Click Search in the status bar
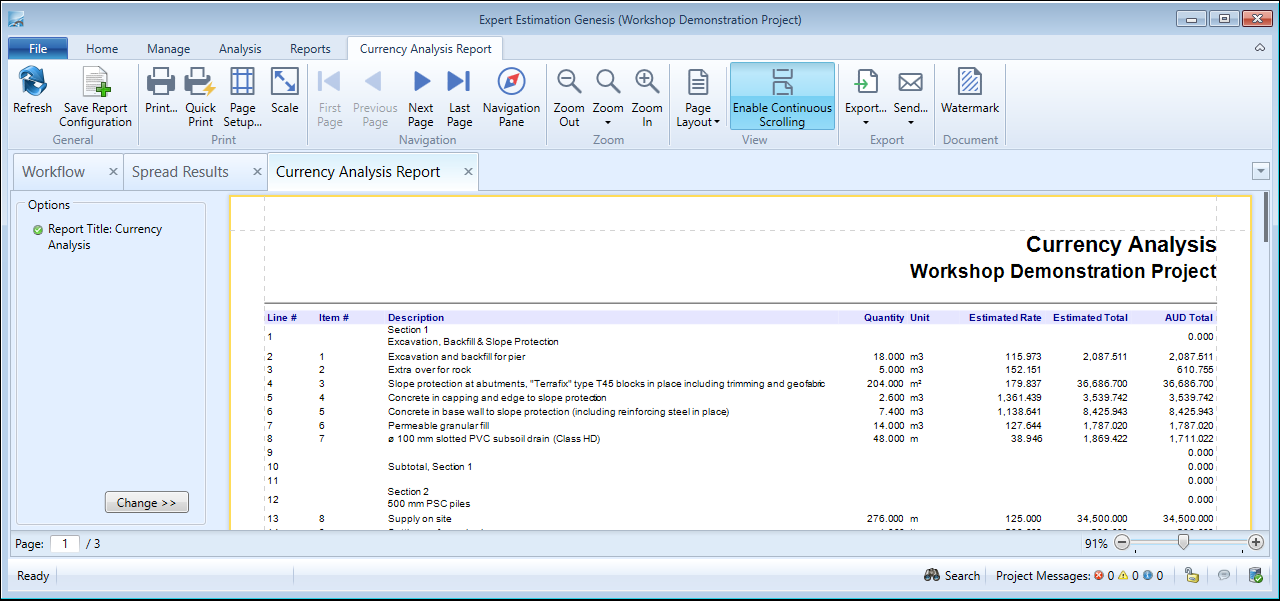 coord(951,576)
